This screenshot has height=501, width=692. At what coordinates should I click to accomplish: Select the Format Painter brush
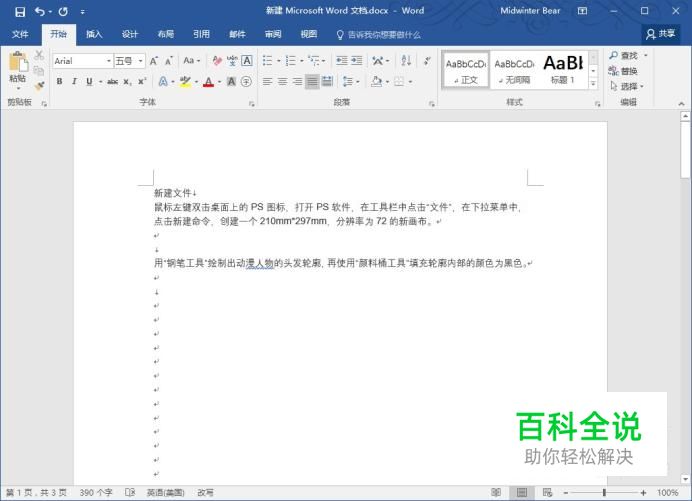coord(39,86)
